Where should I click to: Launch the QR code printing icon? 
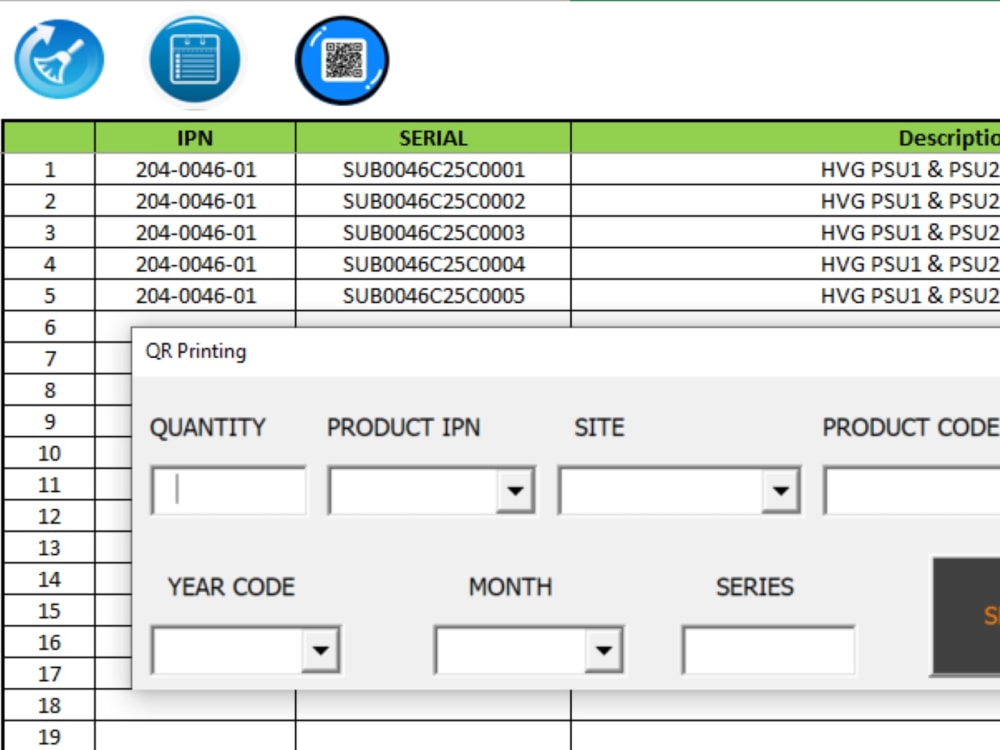pyautogui.click(x=342, y=61)
